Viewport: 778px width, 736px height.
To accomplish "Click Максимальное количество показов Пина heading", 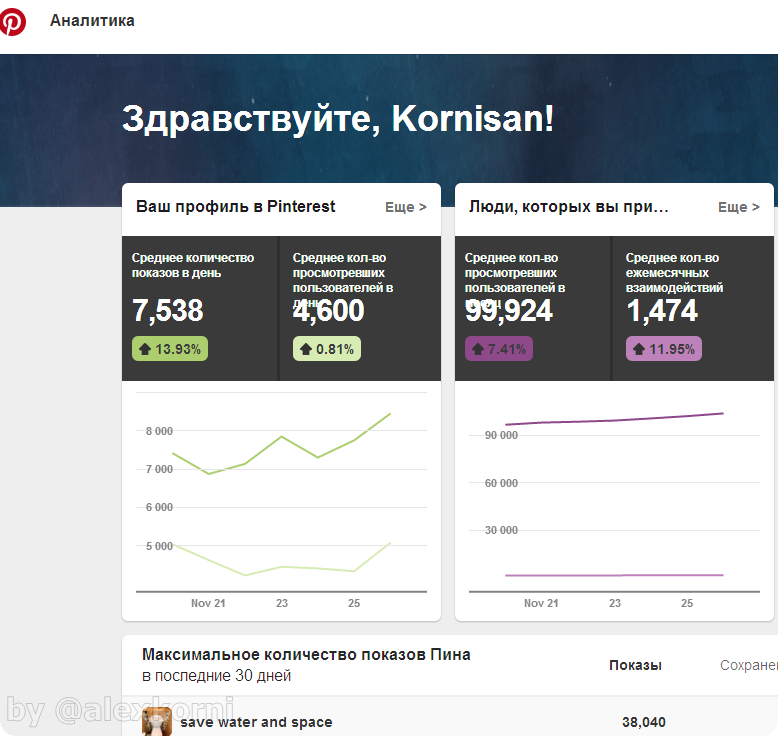I will (x=306, y=655).
